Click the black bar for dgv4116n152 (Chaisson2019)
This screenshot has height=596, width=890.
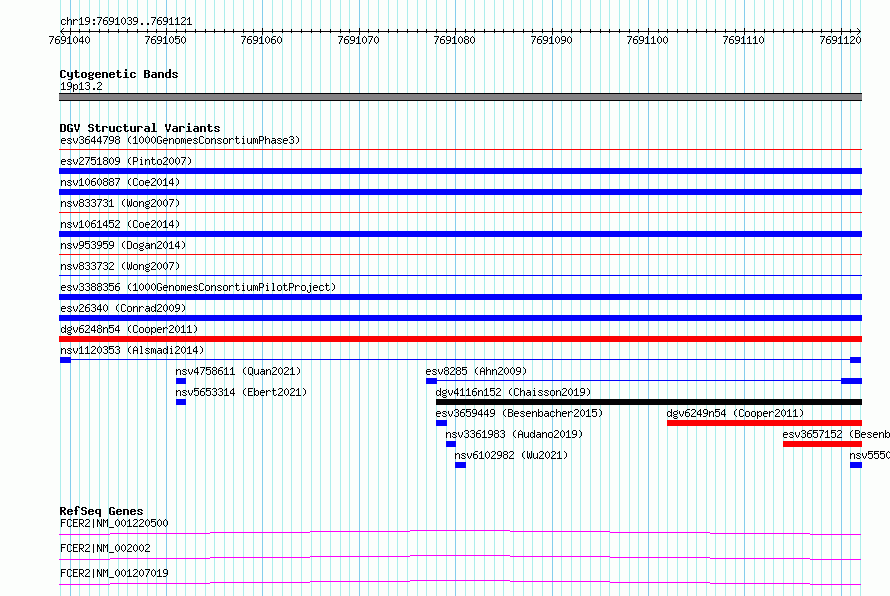click(648, 402)
